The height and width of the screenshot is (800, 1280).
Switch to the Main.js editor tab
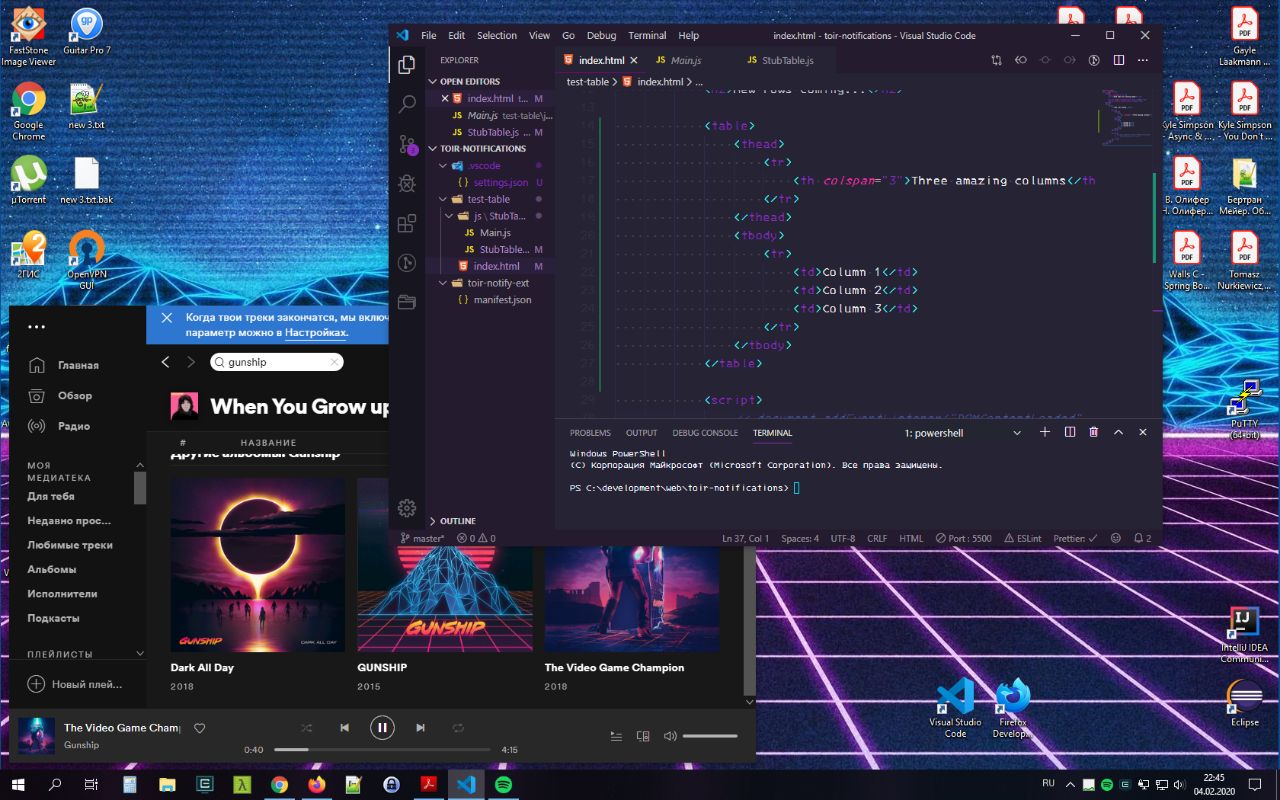pos(685,60)
